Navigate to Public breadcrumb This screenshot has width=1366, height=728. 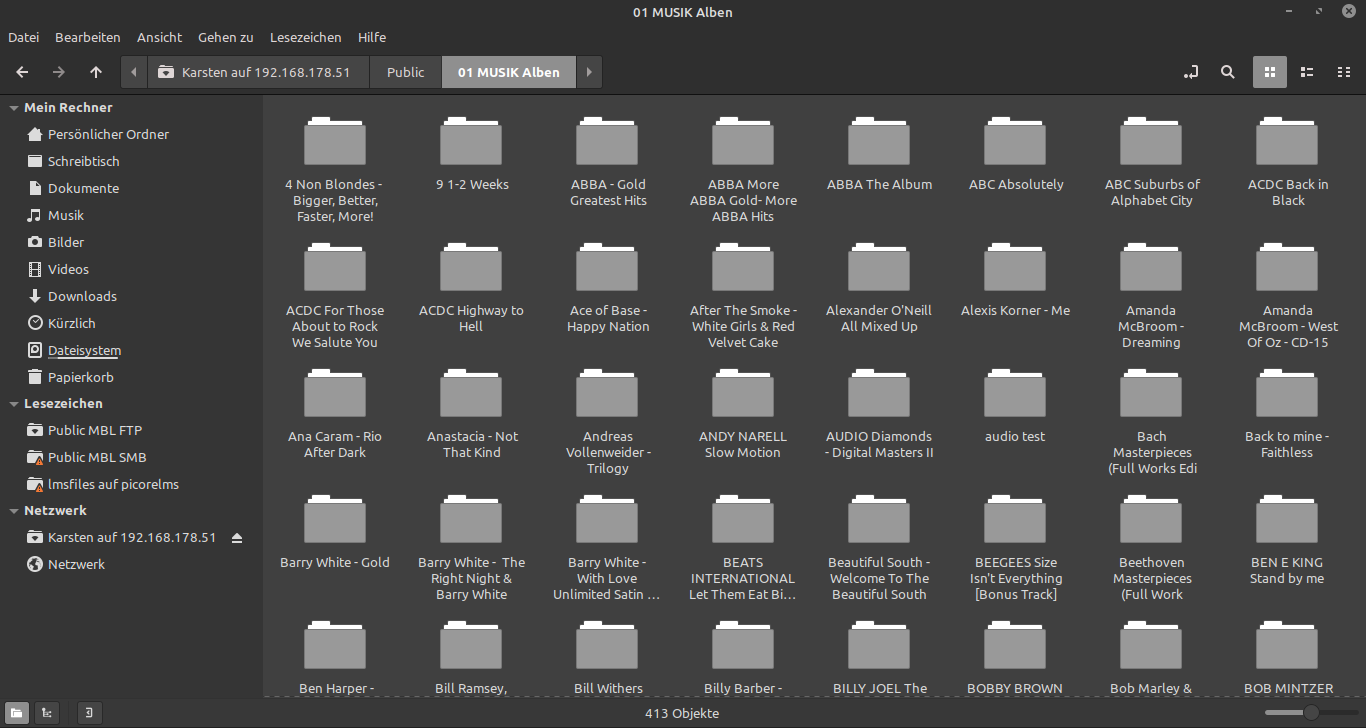[x=406, y=72]
